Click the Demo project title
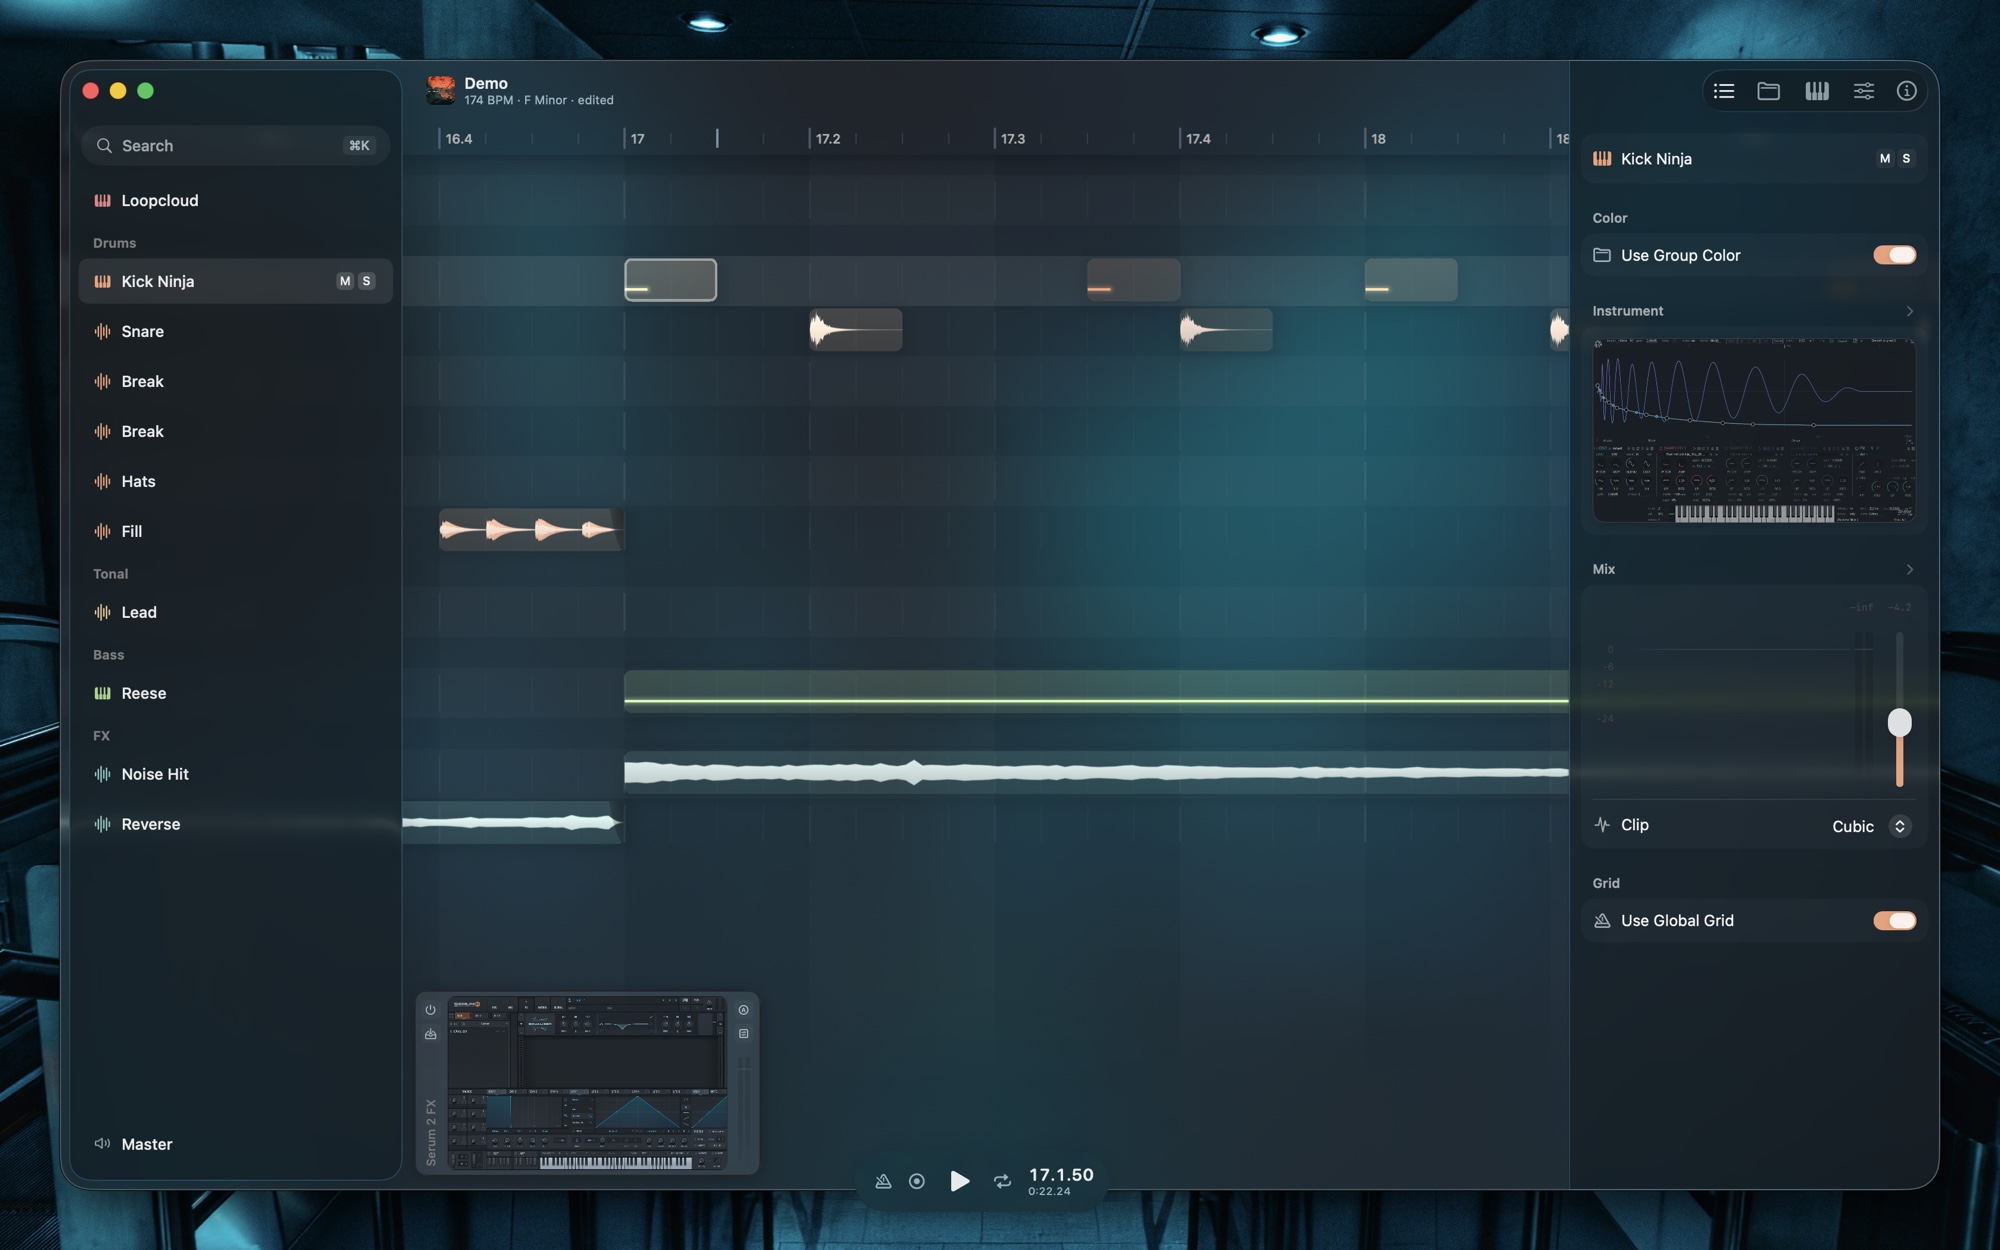The image size is (2000, 1250). (486, 83)
